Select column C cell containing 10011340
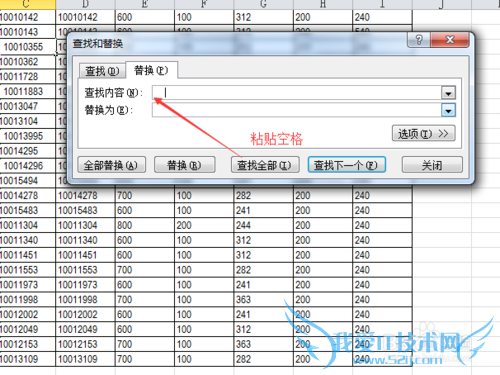 (28, 240)
